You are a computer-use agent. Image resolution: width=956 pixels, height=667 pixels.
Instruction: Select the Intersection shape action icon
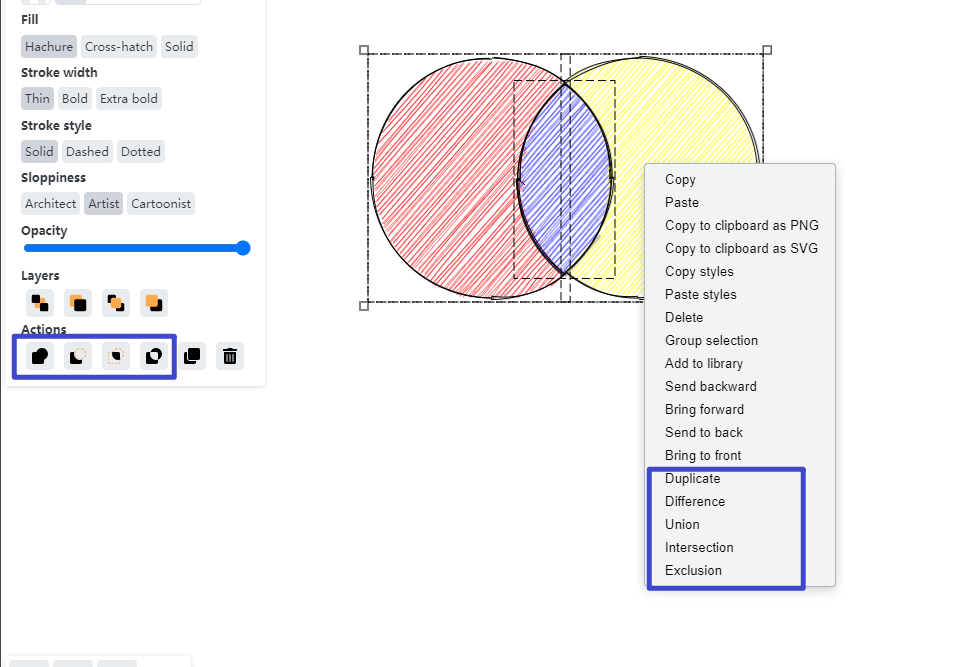115,356
